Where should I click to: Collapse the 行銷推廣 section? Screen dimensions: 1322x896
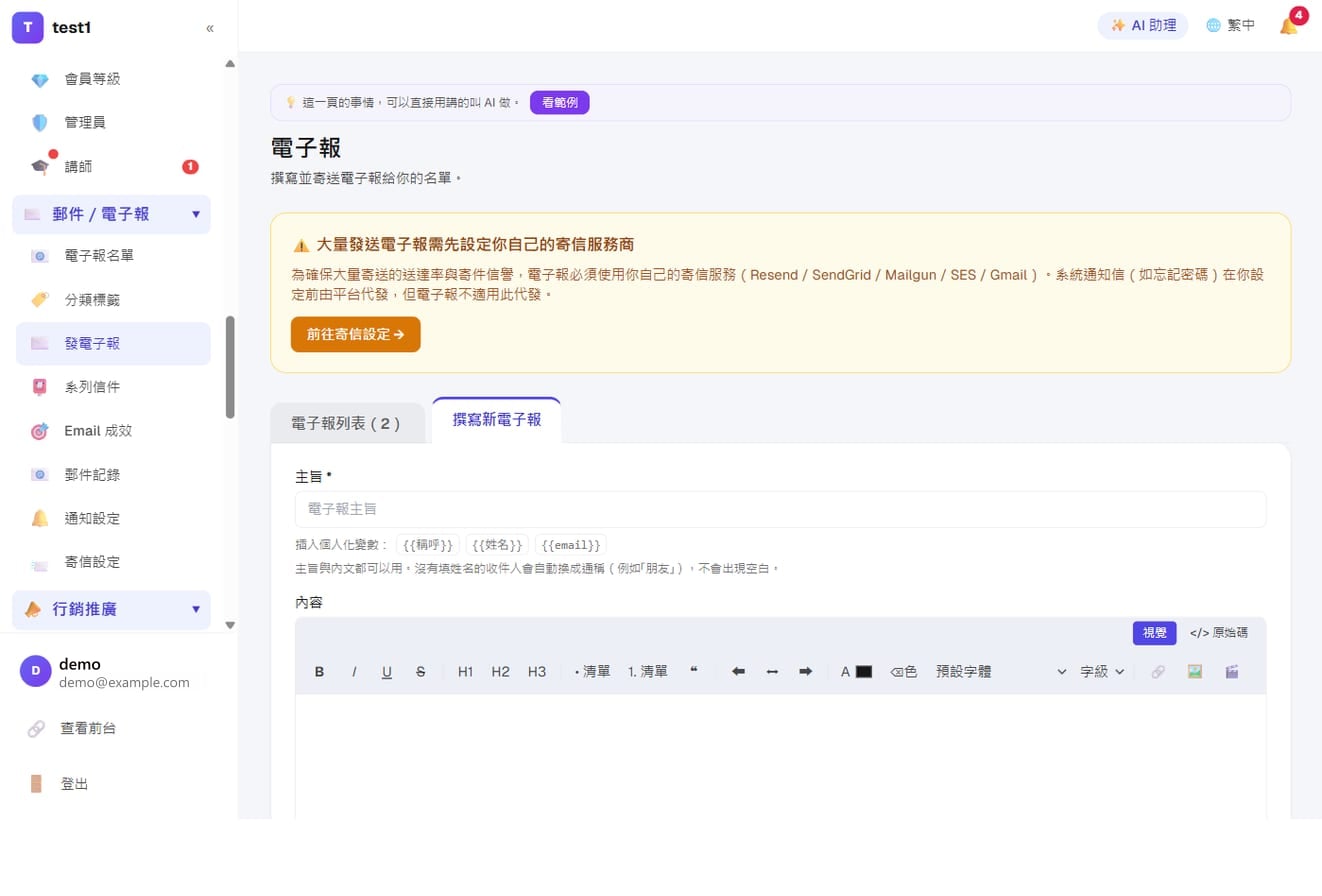[111, 609]
